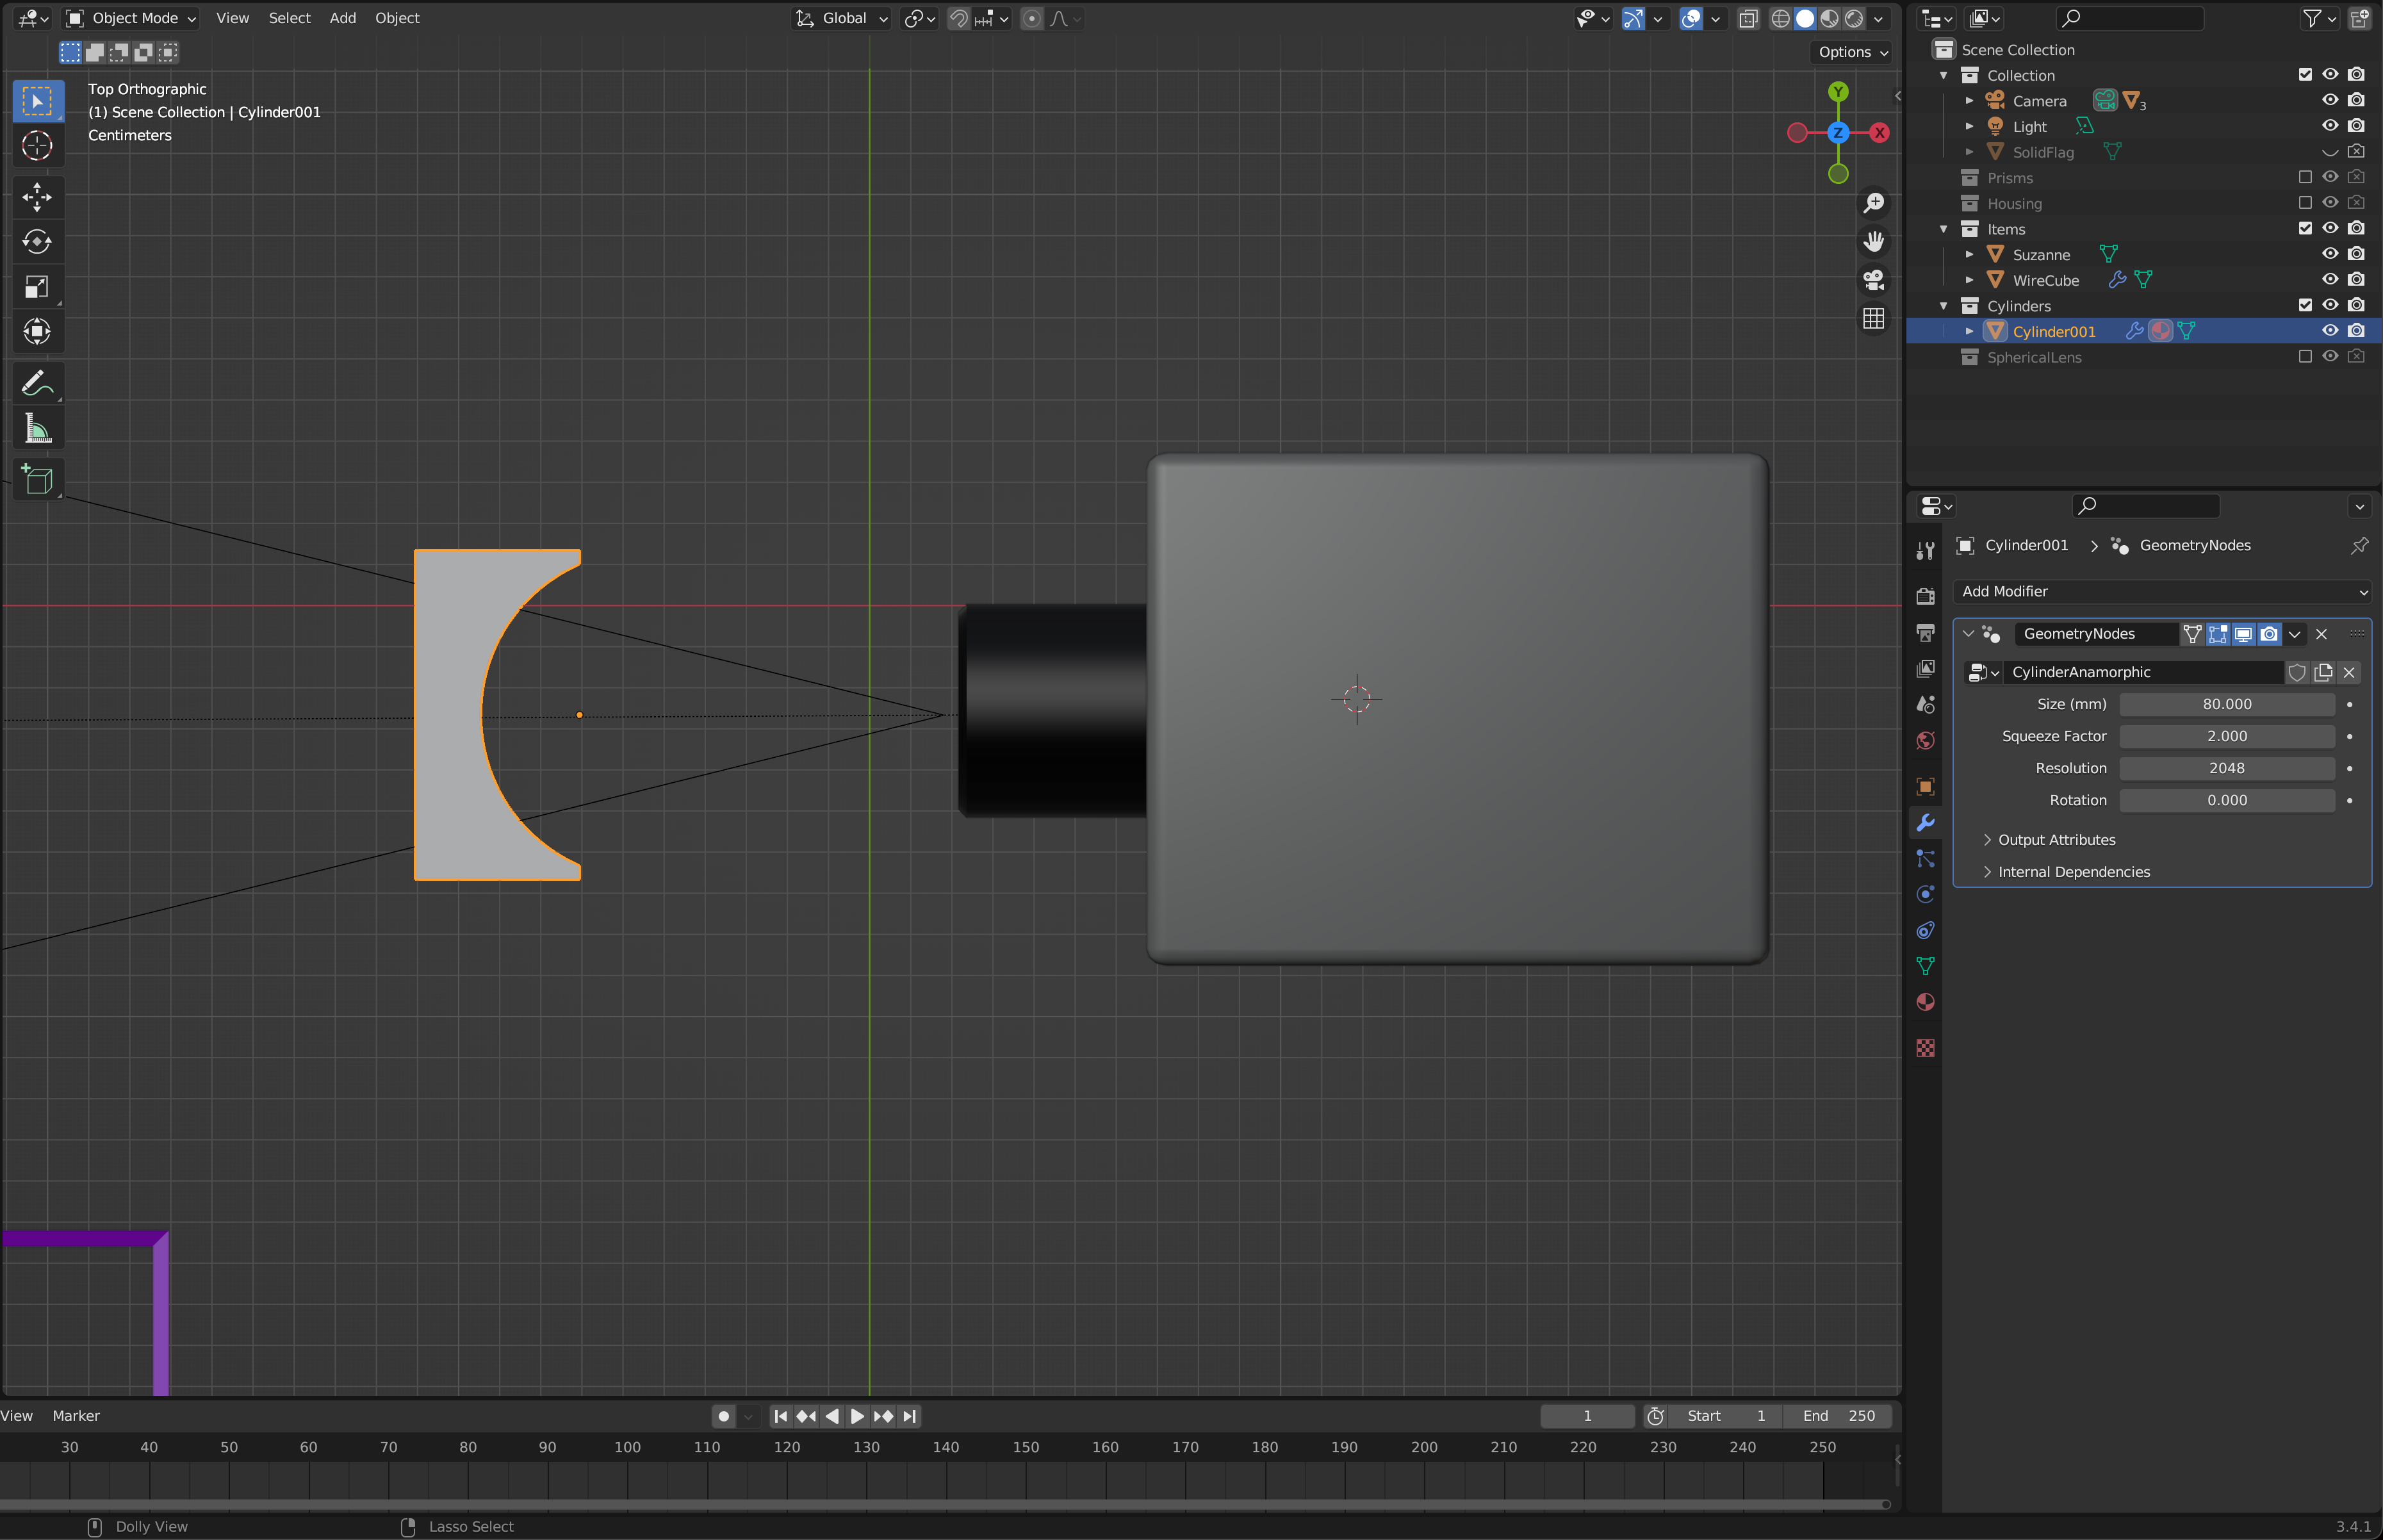2383x1540 pixels.
Task: Open the Select menu
Action: 289,18
